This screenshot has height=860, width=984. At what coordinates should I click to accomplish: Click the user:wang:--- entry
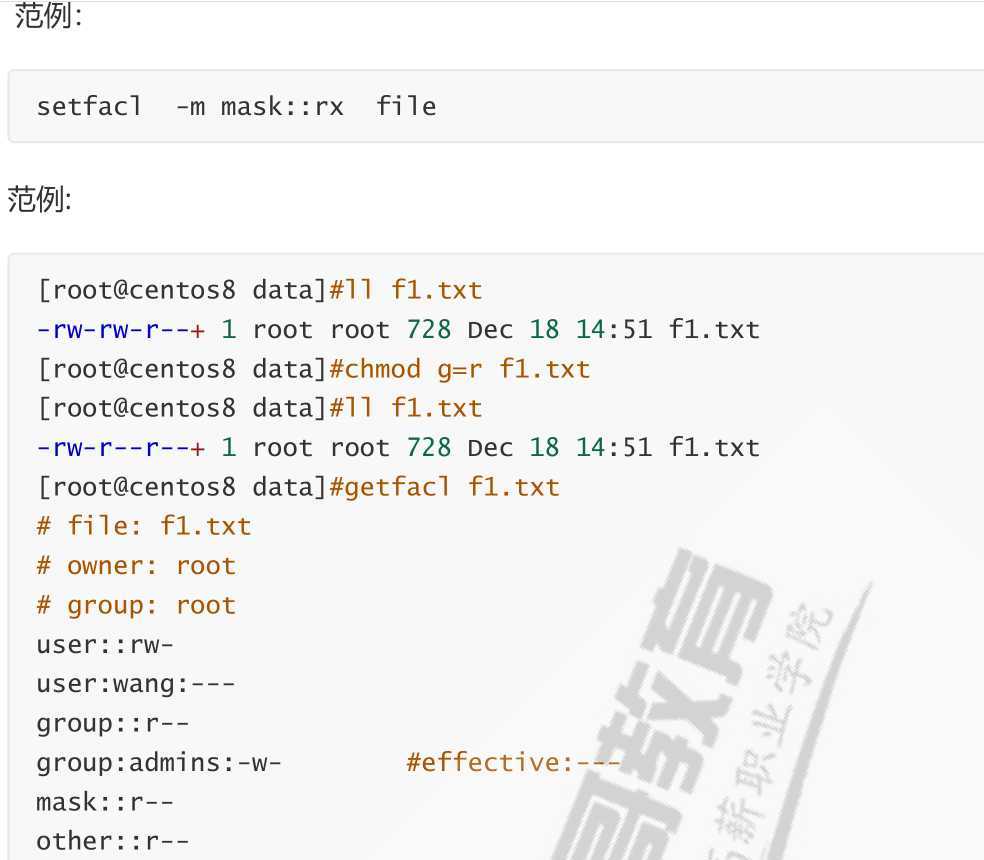coord(136,684)
